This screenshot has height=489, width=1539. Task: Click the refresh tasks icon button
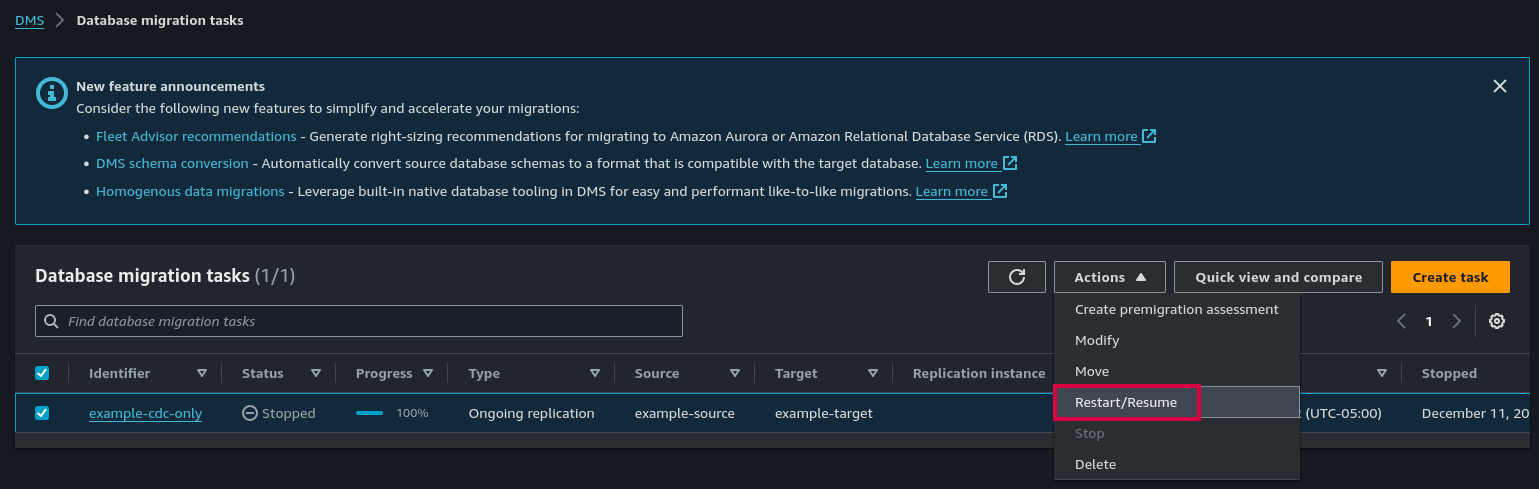coord(1017,277)
